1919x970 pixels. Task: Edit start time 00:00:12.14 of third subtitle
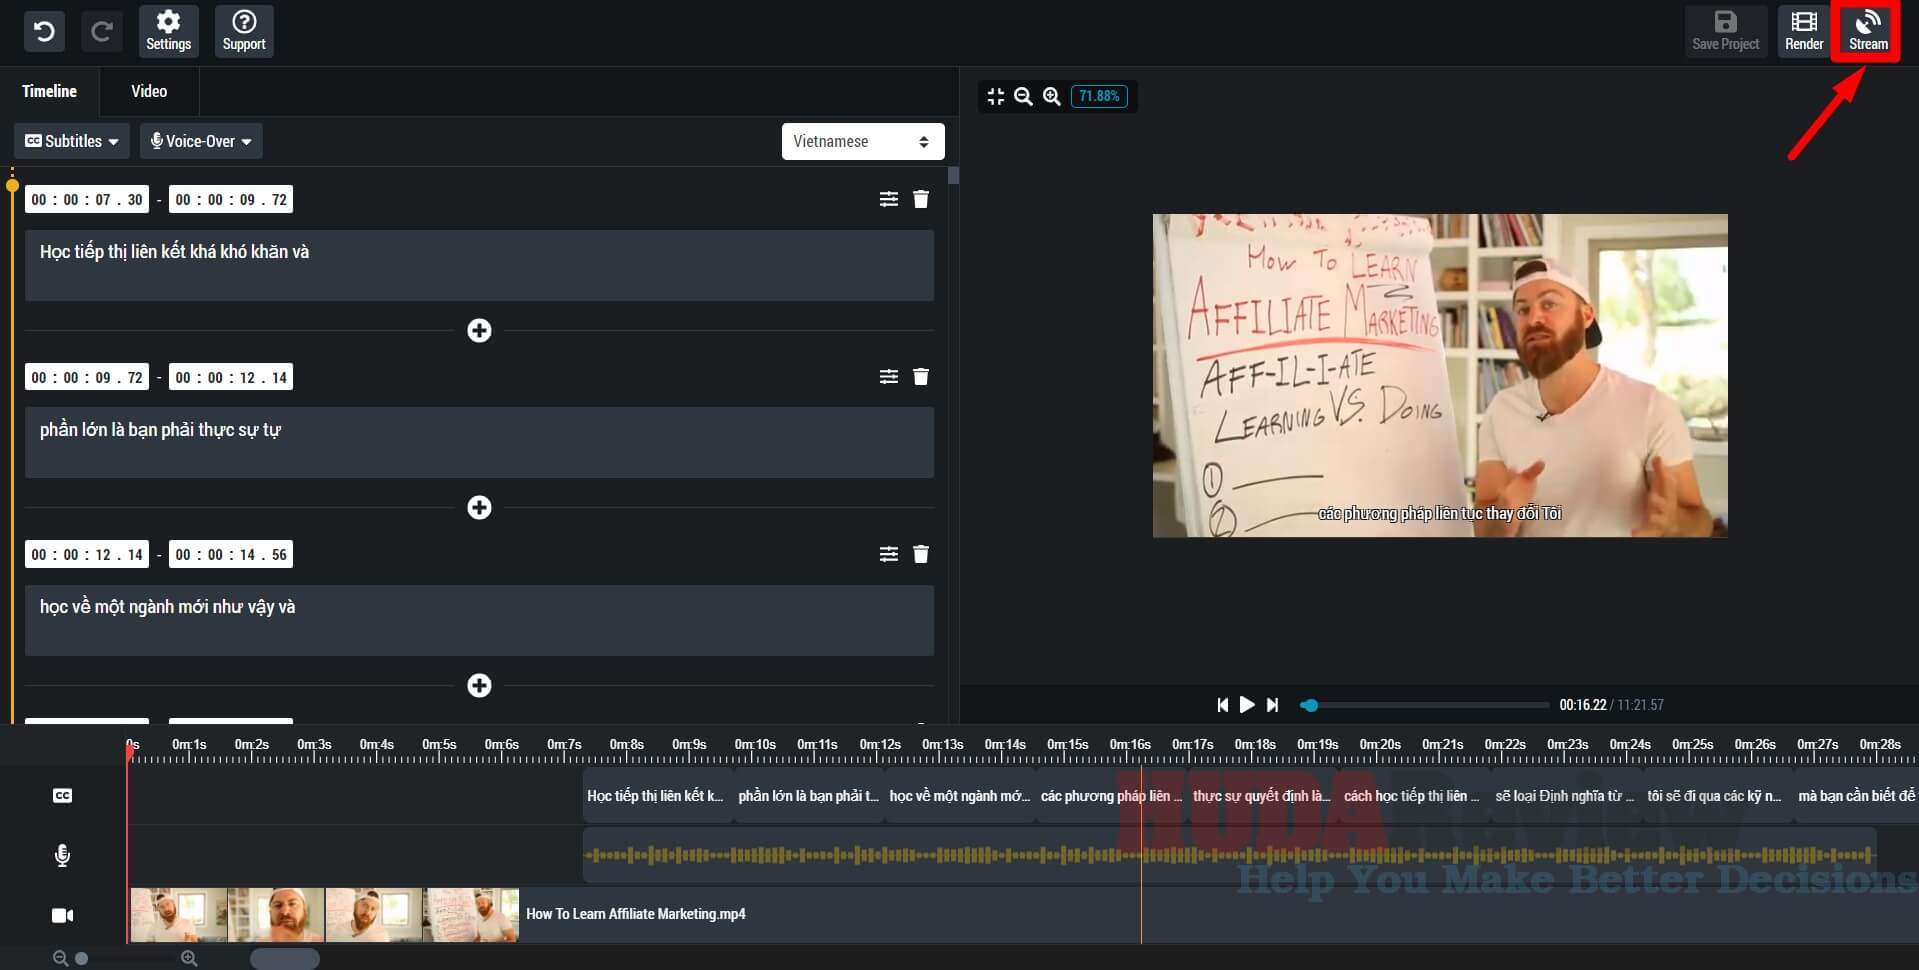[87, 554]
